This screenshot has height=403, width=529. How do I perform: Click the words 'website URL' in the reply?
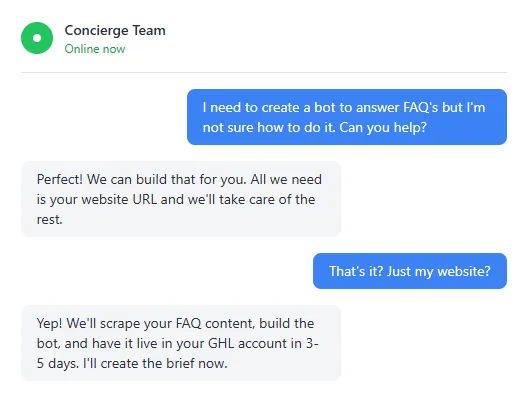tap(119, 199)
